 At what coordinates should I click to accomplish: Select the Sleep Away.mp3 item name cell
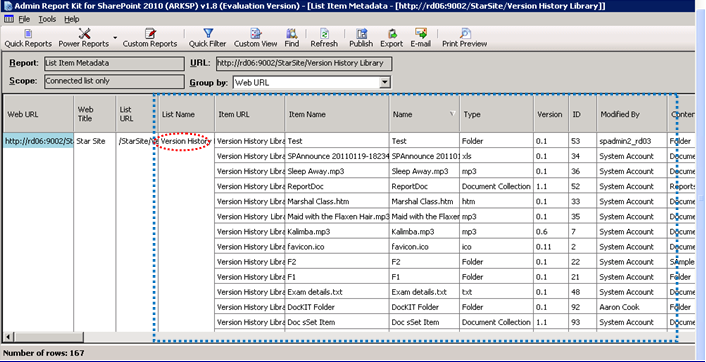pos(337,171)
